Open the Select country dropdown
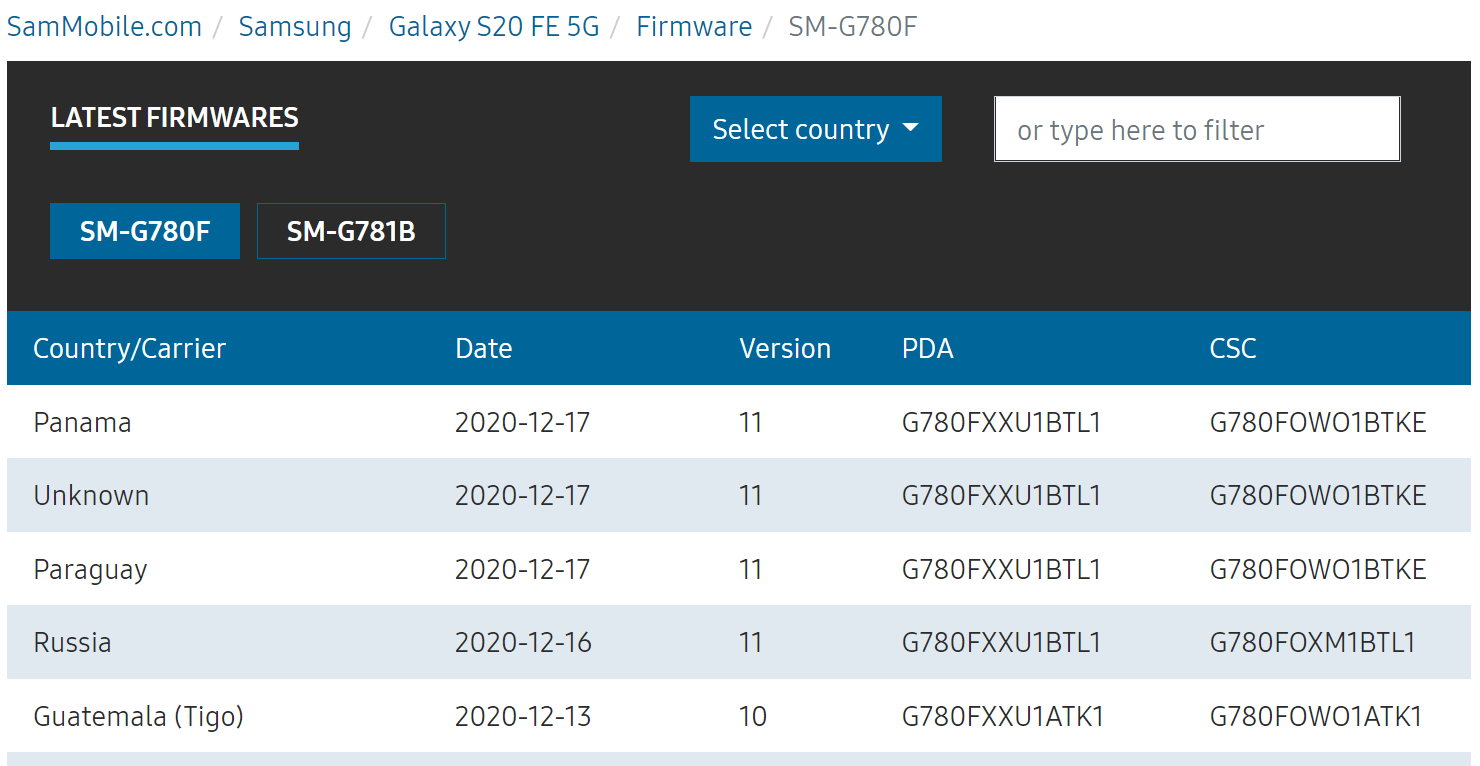Viewport: 1480px width, 766px height. [816, 129]
